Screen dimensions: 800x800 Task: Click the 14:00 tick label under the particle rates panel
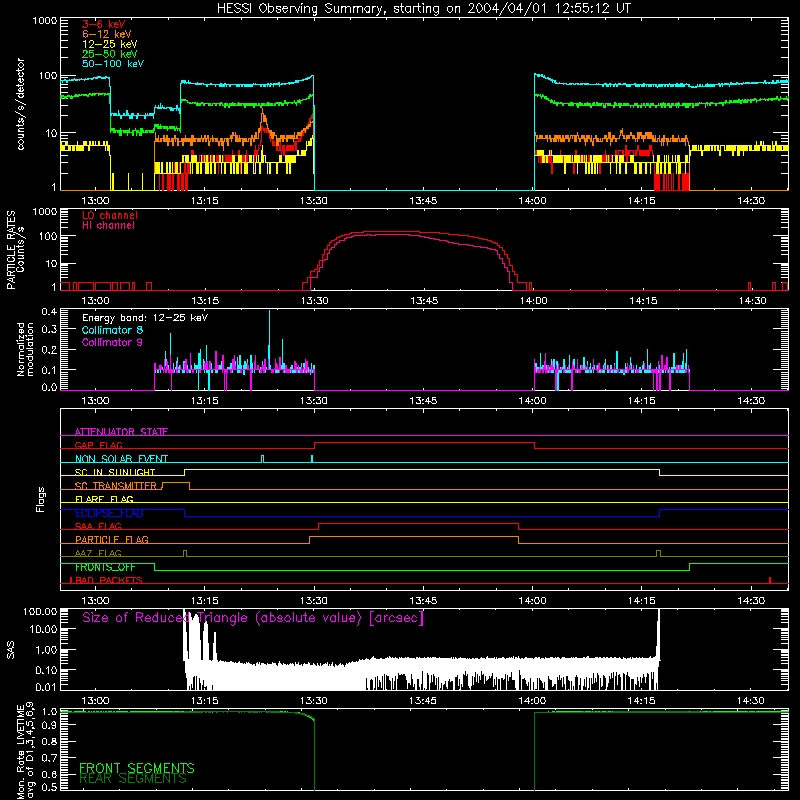coord(534,301)
